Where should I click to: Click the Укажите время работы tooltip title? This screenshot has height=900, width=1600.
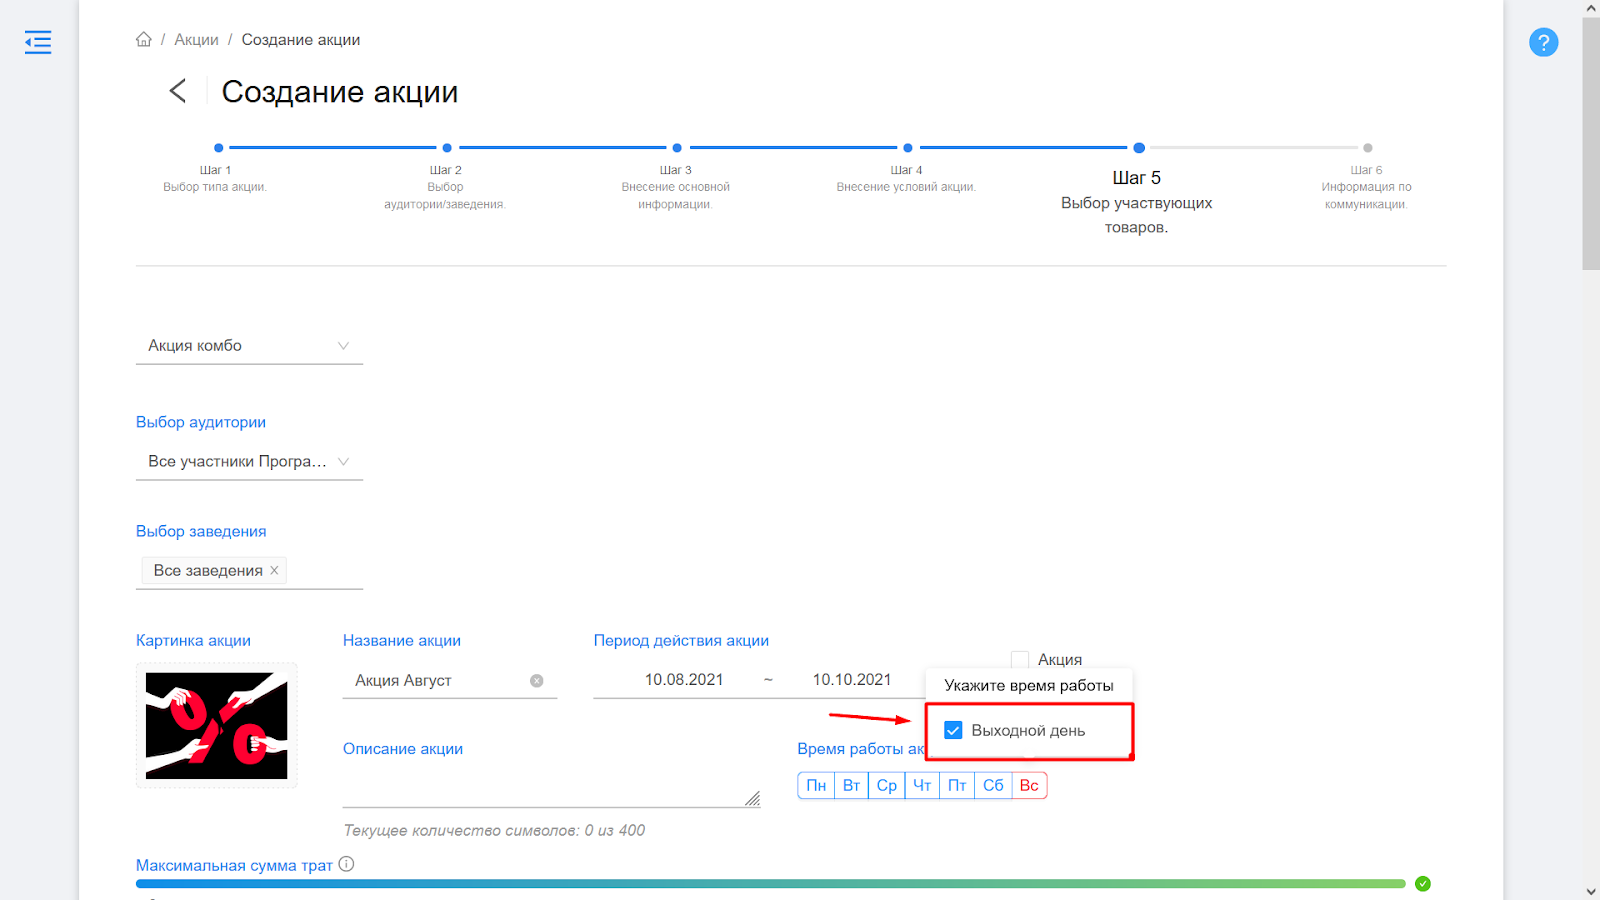[1029, 686]
